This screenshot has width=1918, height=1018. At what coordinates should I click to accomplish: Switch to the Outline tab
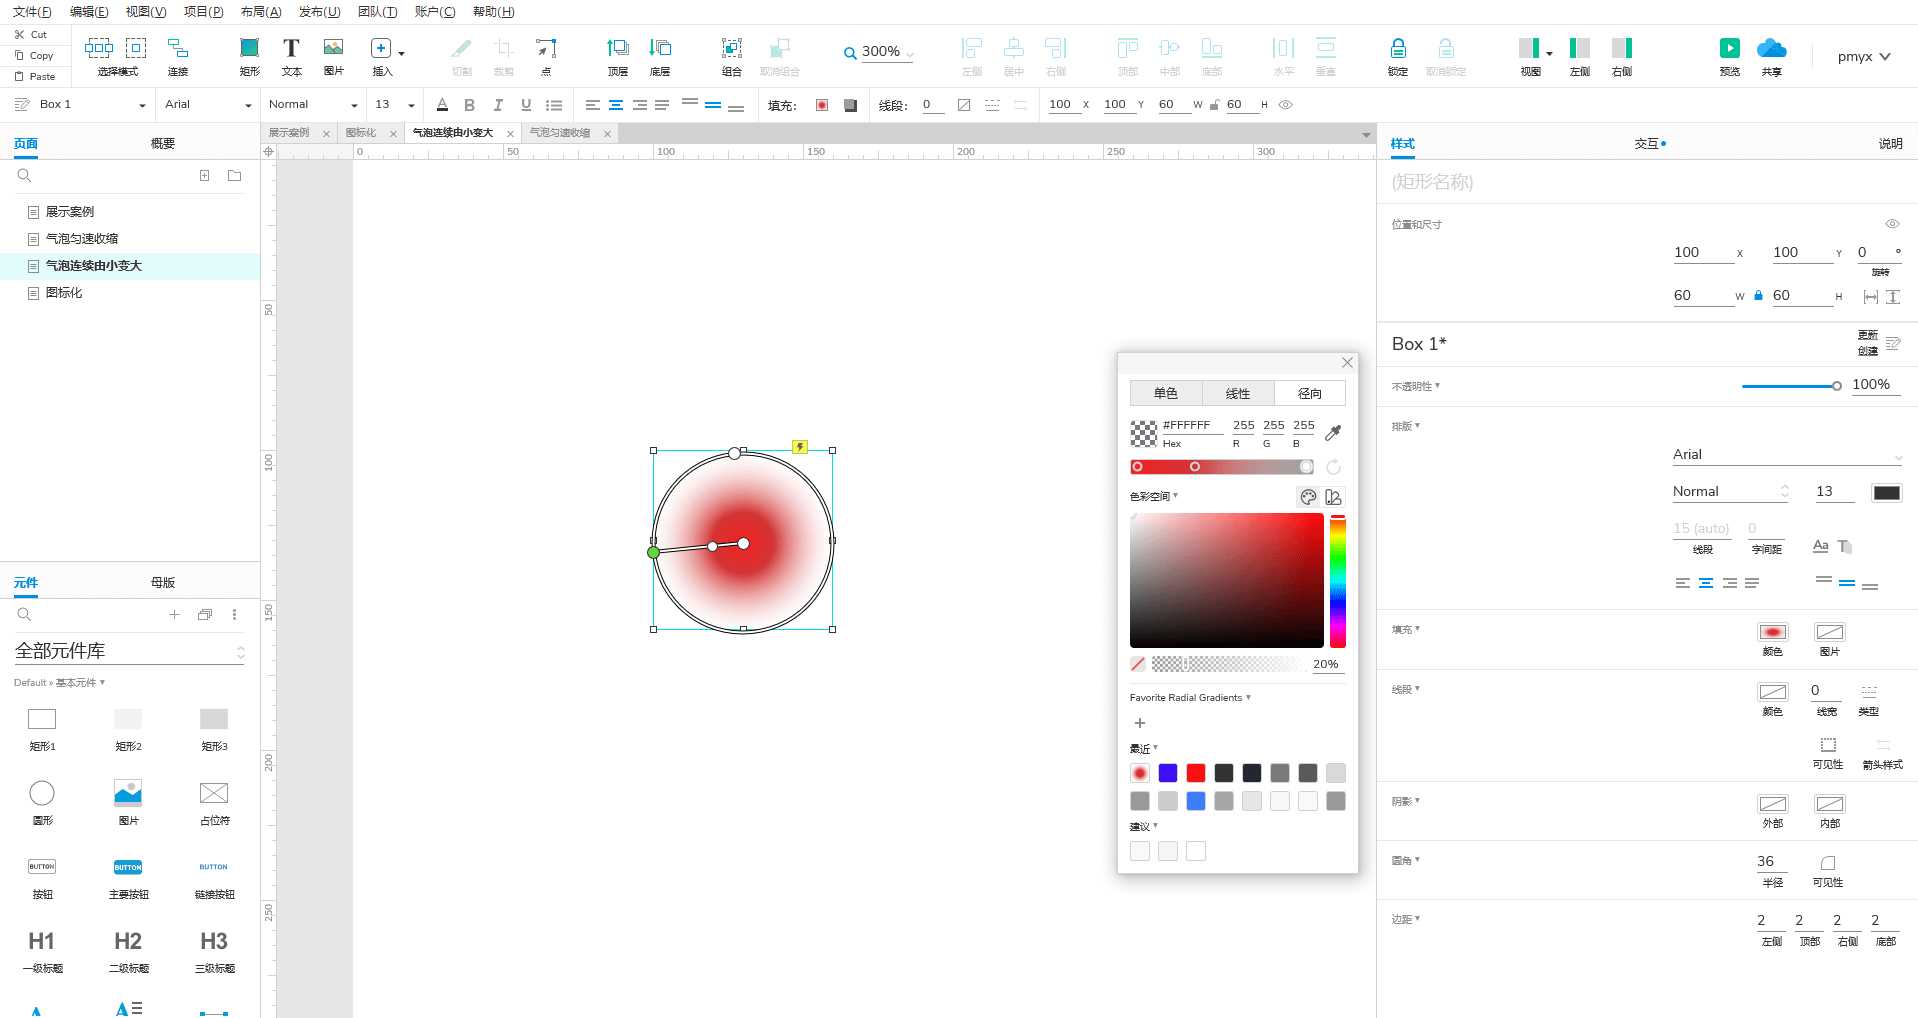point(163,143)
